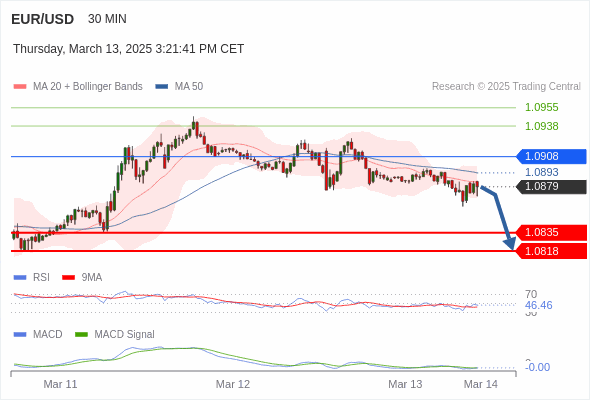590x400 pixels.
Task: Click the last candlestick at current price
Action: click(x=477, y=188)
